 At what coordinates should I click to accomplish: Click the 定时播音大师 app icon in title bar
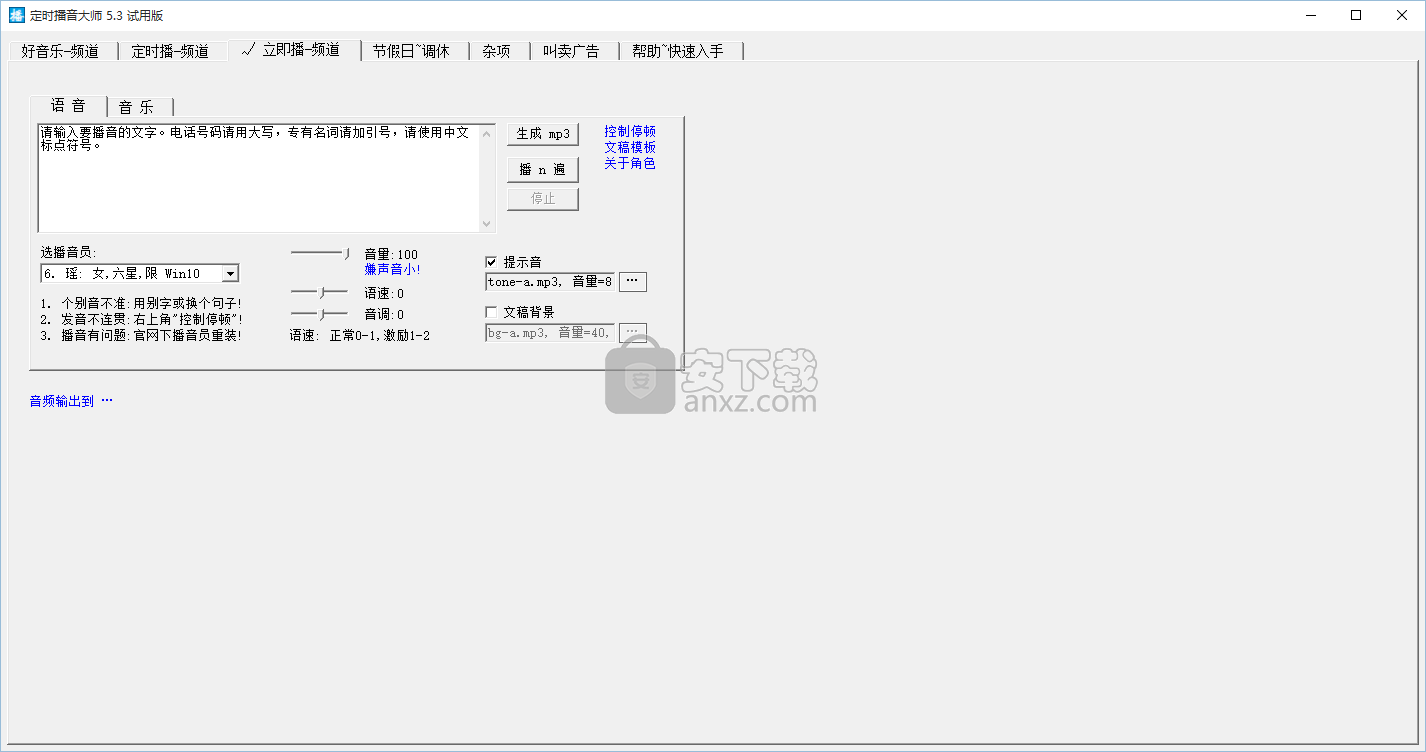[16, 15]
